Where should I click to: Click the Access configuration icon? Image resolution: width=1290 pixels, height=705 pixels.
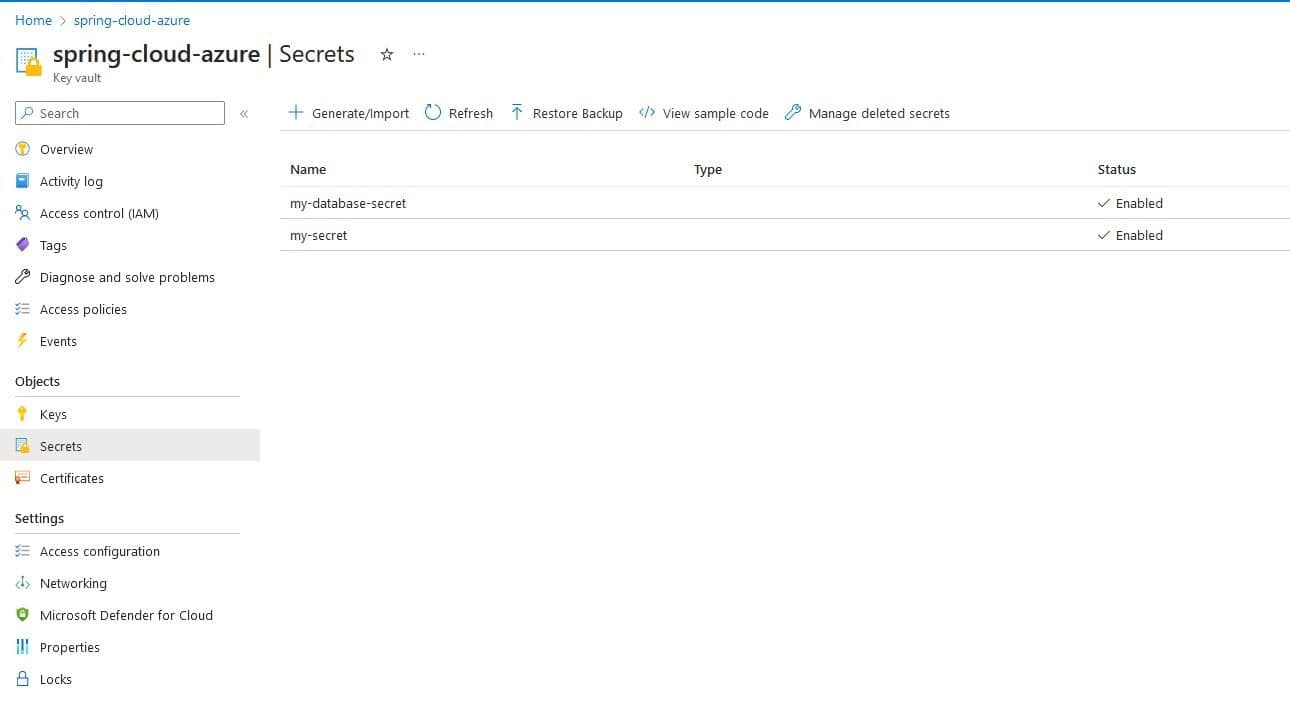(23, 551)
